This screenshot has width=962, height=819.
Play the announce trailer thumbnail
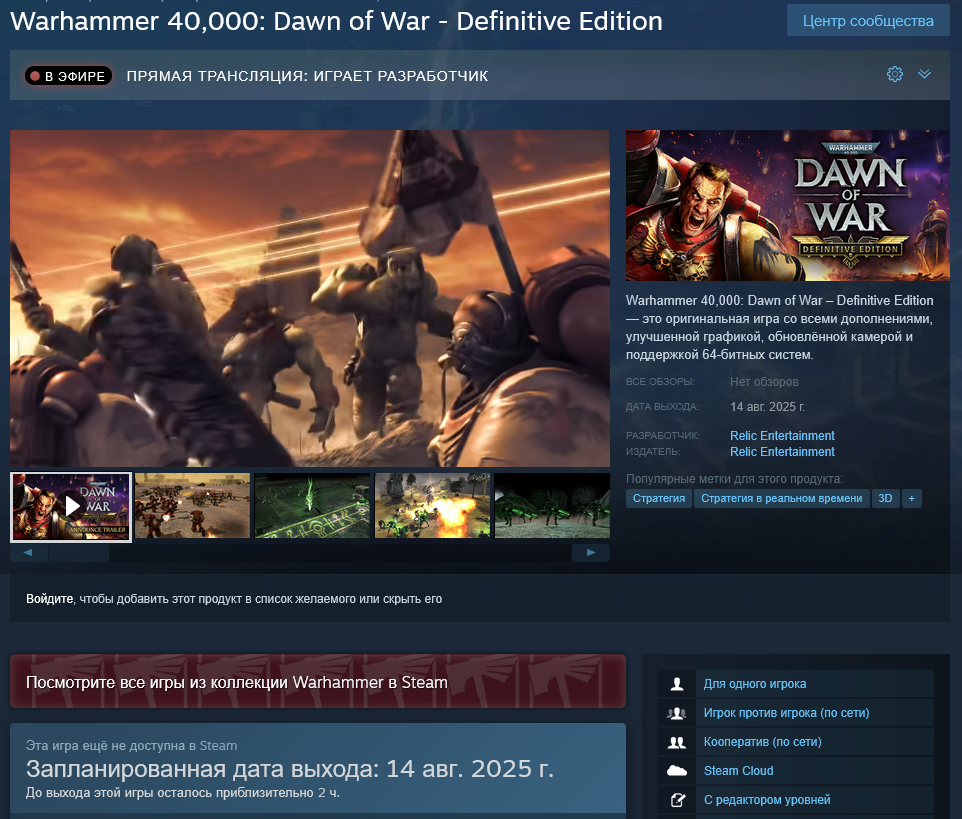pos(71,507)
